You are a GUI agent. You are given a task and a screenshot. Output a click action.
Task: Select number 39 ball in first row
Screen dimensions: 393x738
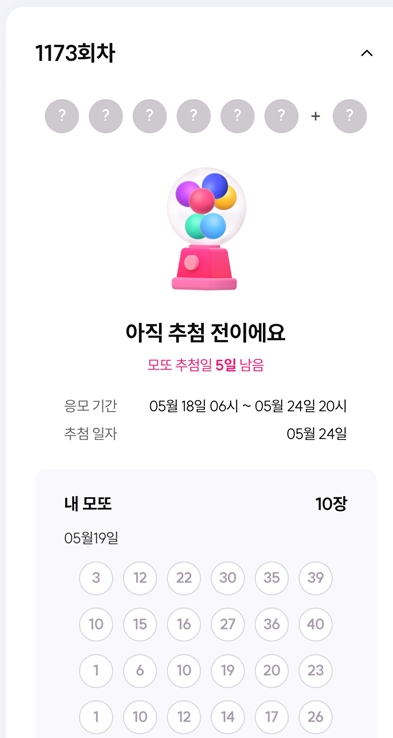coord(315,578)
